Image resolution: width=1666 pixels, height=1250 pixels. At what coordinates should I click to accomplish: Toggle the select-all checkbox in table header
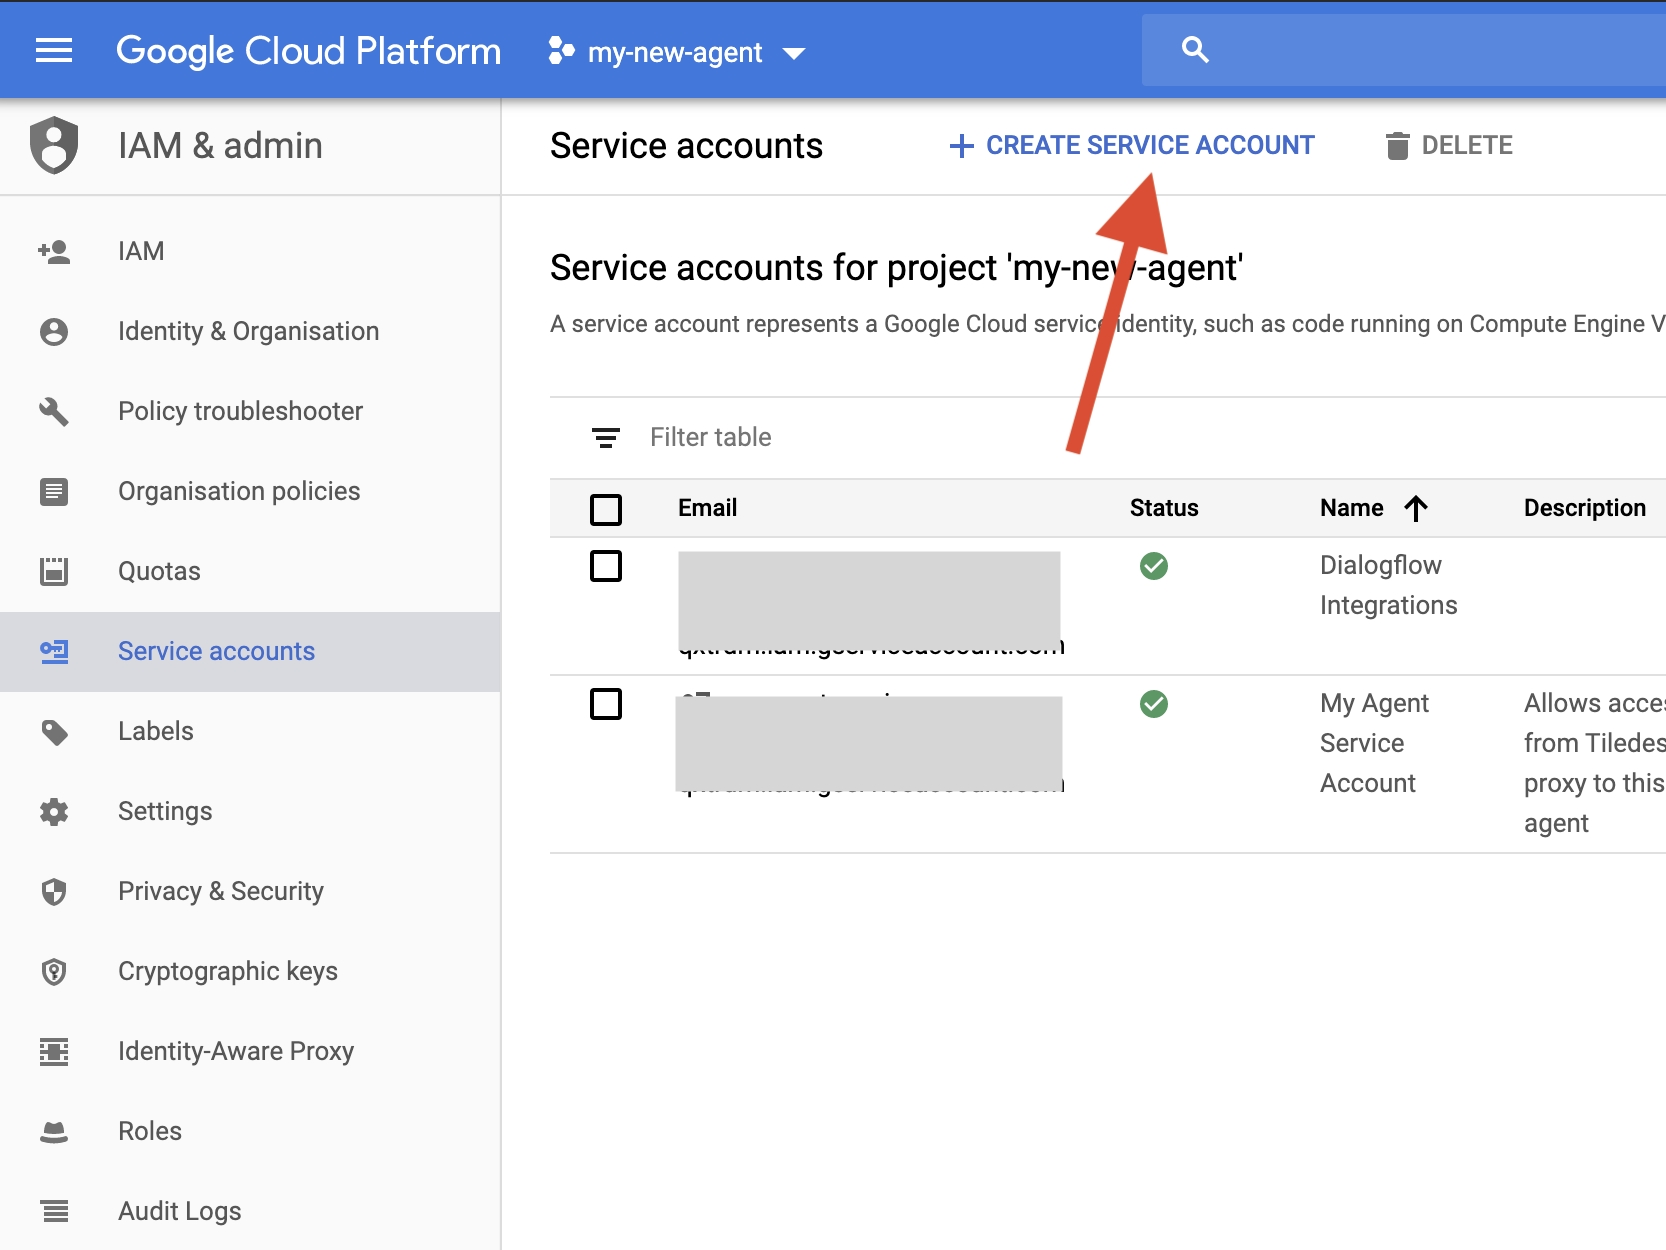click(606, 509)
